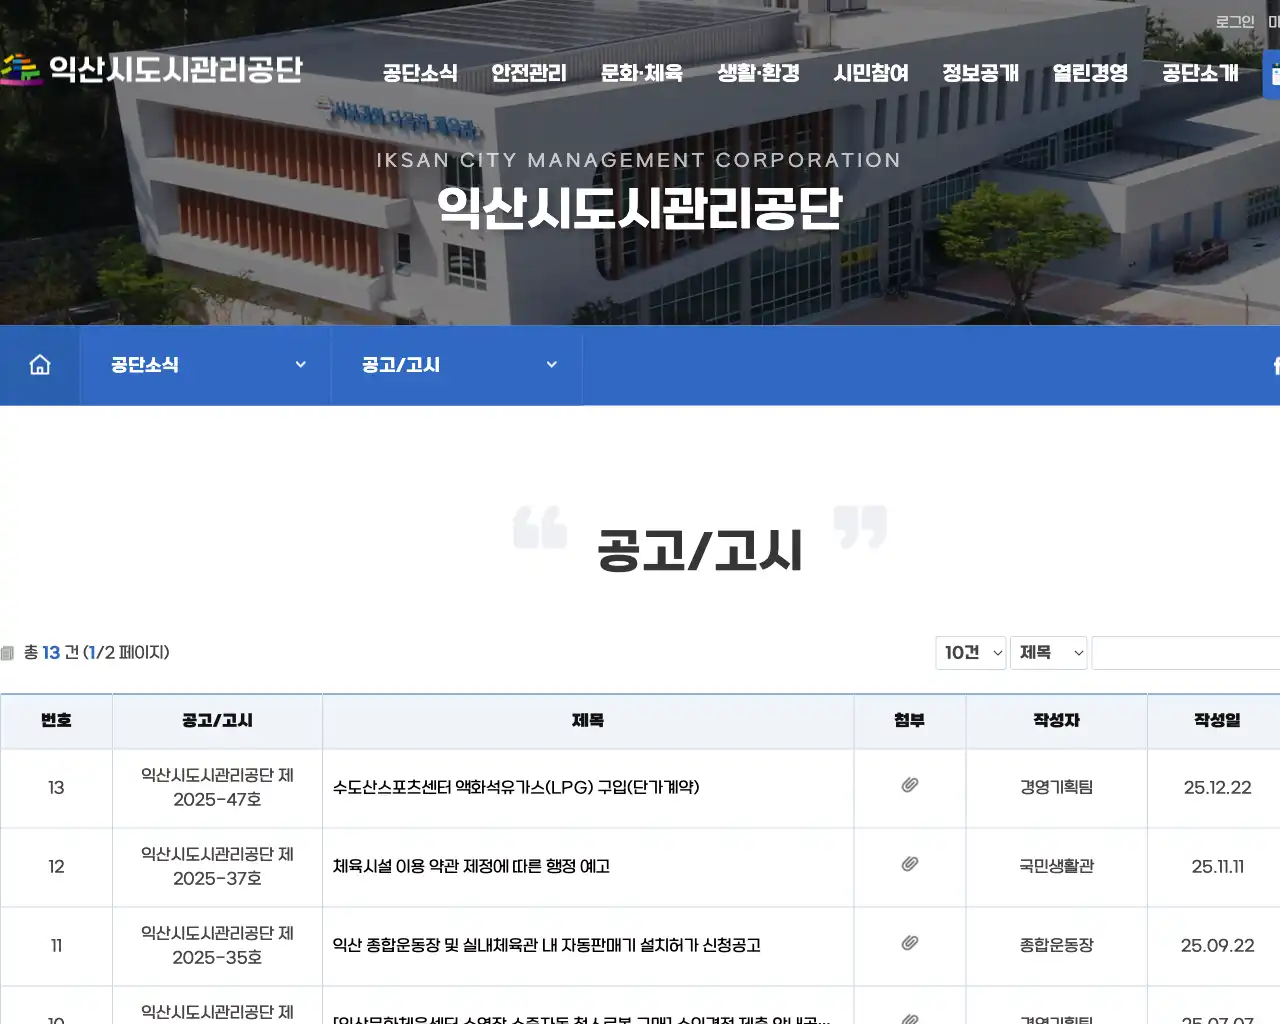Click the 로그인 link
The image size is (1280, 1024).
click(1234, 21)
